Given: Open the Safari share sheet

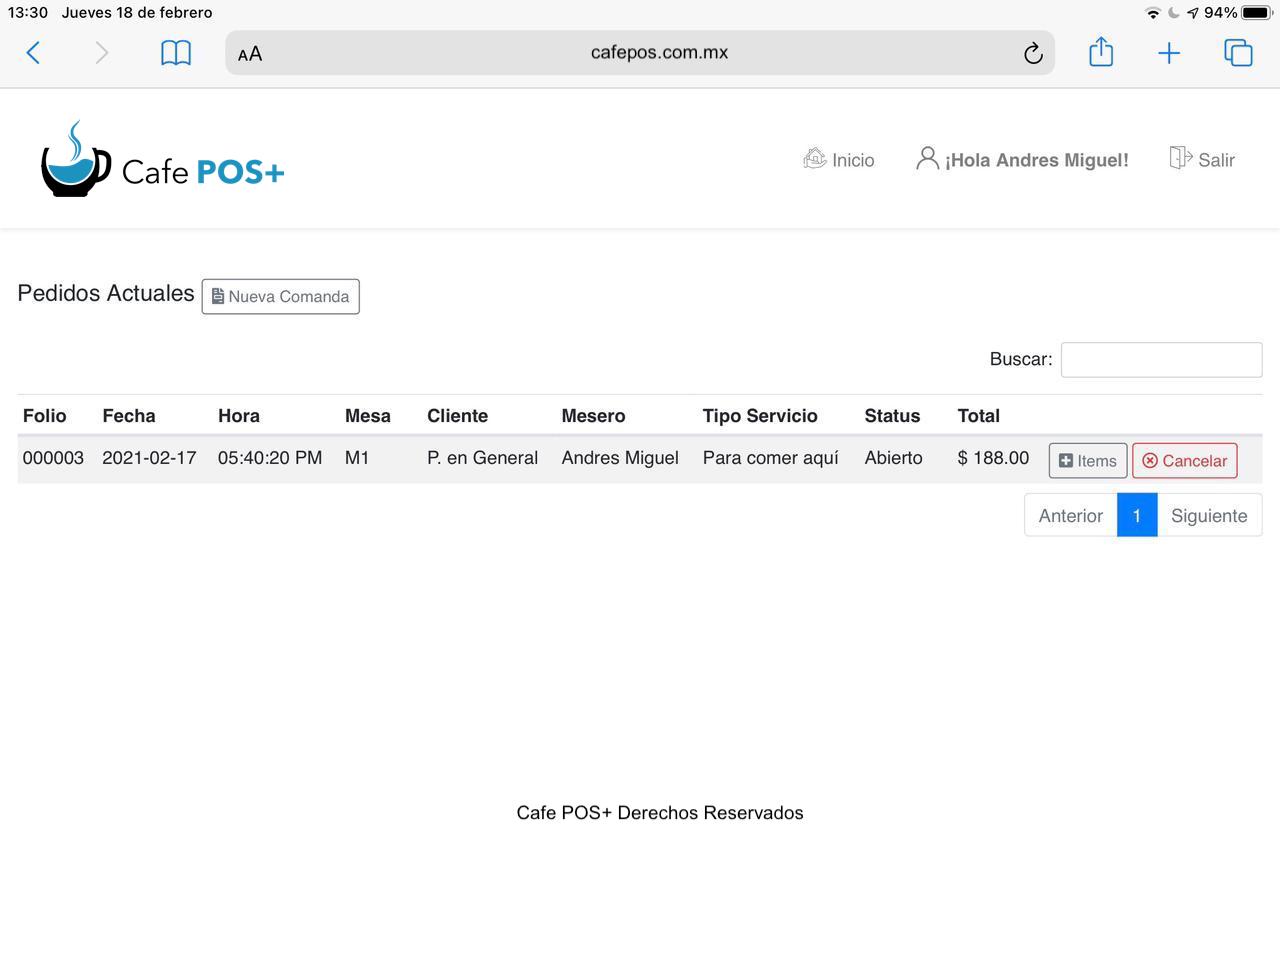Looking at the screenshot, I should pyautogui.click(x=1101, y=52).
